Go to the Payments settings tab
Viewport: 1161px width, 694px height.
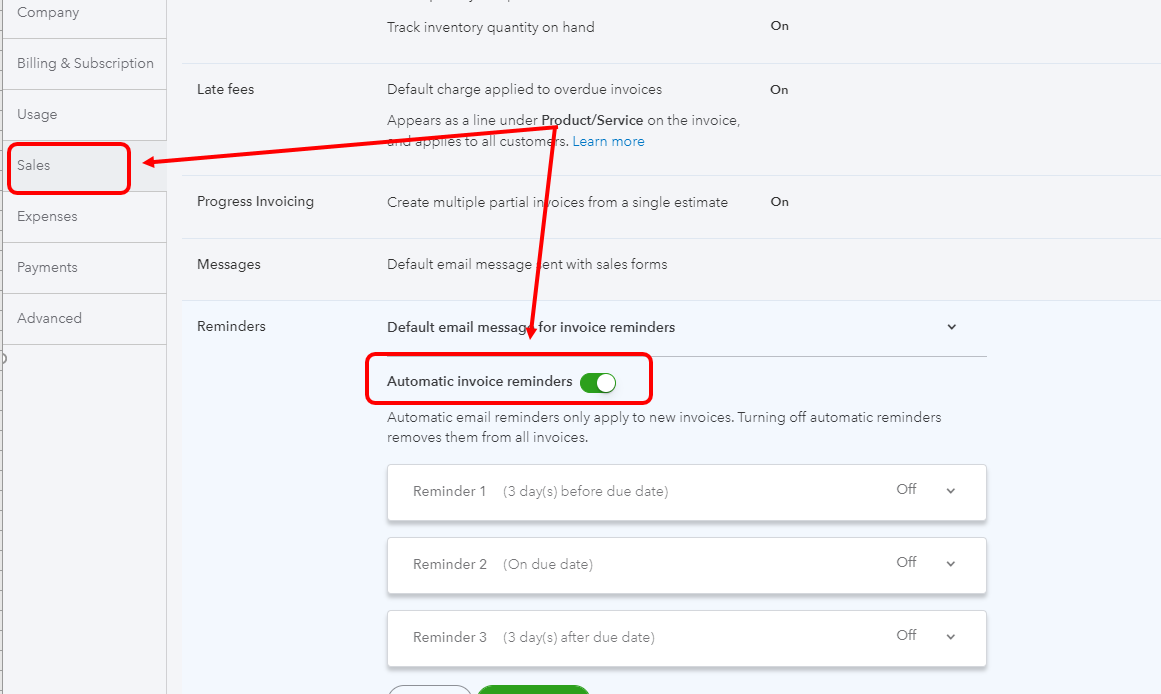47,266
